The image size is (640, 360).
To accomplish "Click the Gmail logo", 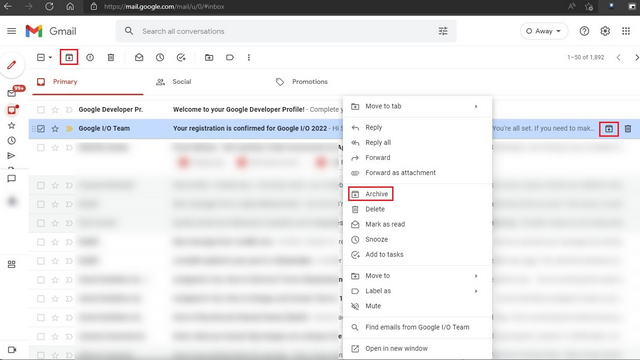I will [x=51, y=31].
